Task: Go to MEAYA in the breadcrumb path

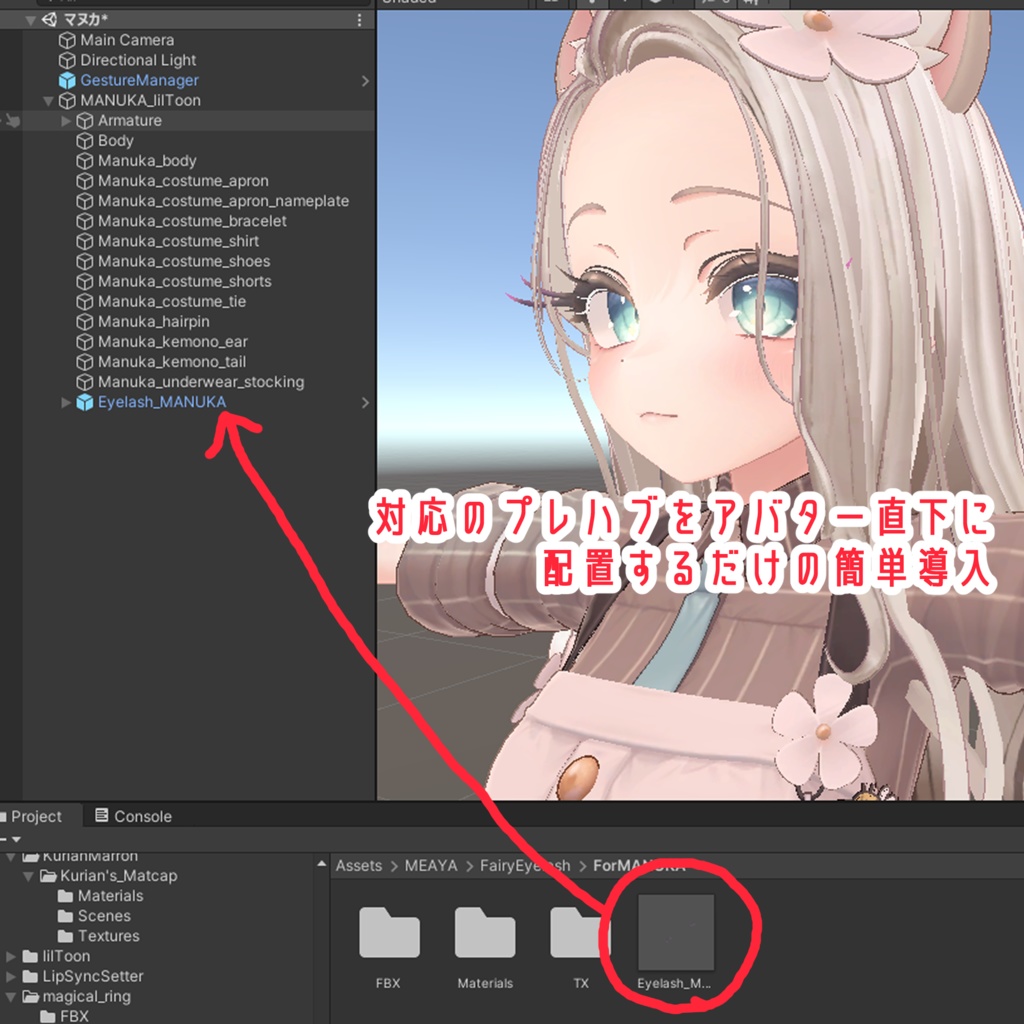Action: coord(431,866)
